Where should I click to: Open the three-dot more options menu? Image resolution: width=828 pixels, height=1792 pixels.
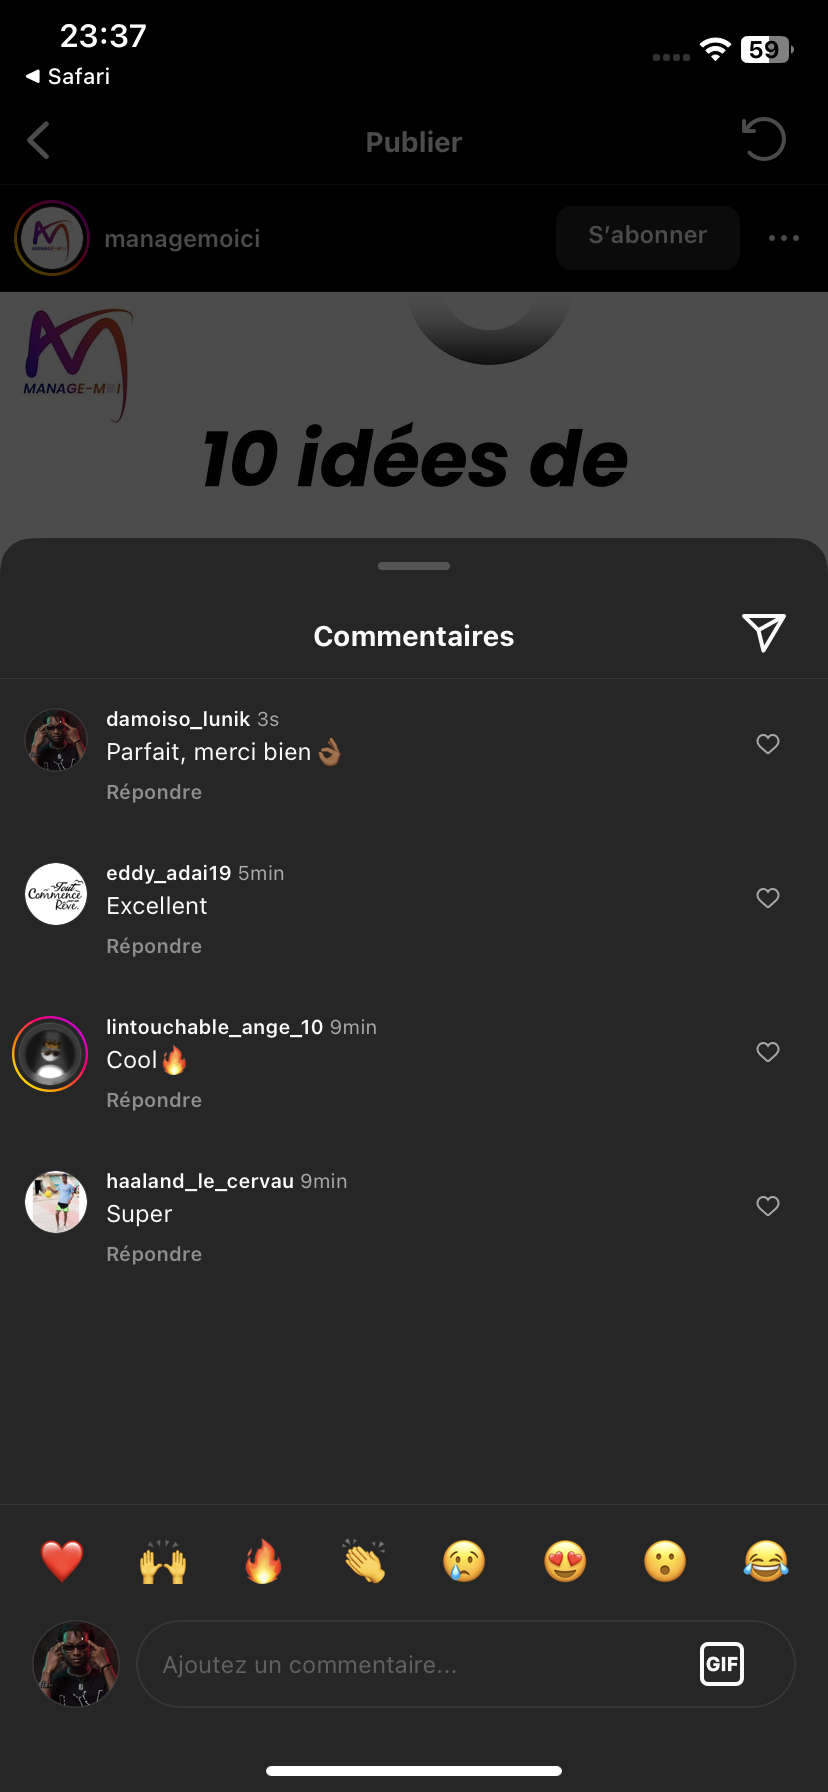[784, 238]
